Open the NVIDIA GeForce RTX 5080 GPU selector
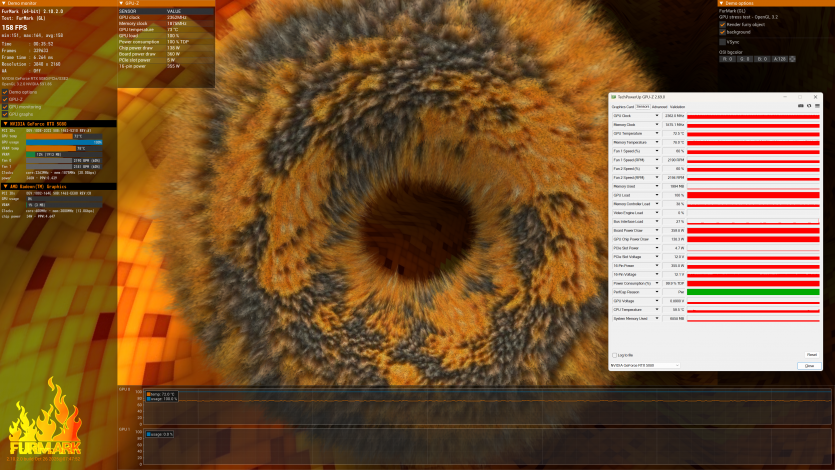This screenshot has width=835, height=470. pyautogui.click(x=645, y=365)
